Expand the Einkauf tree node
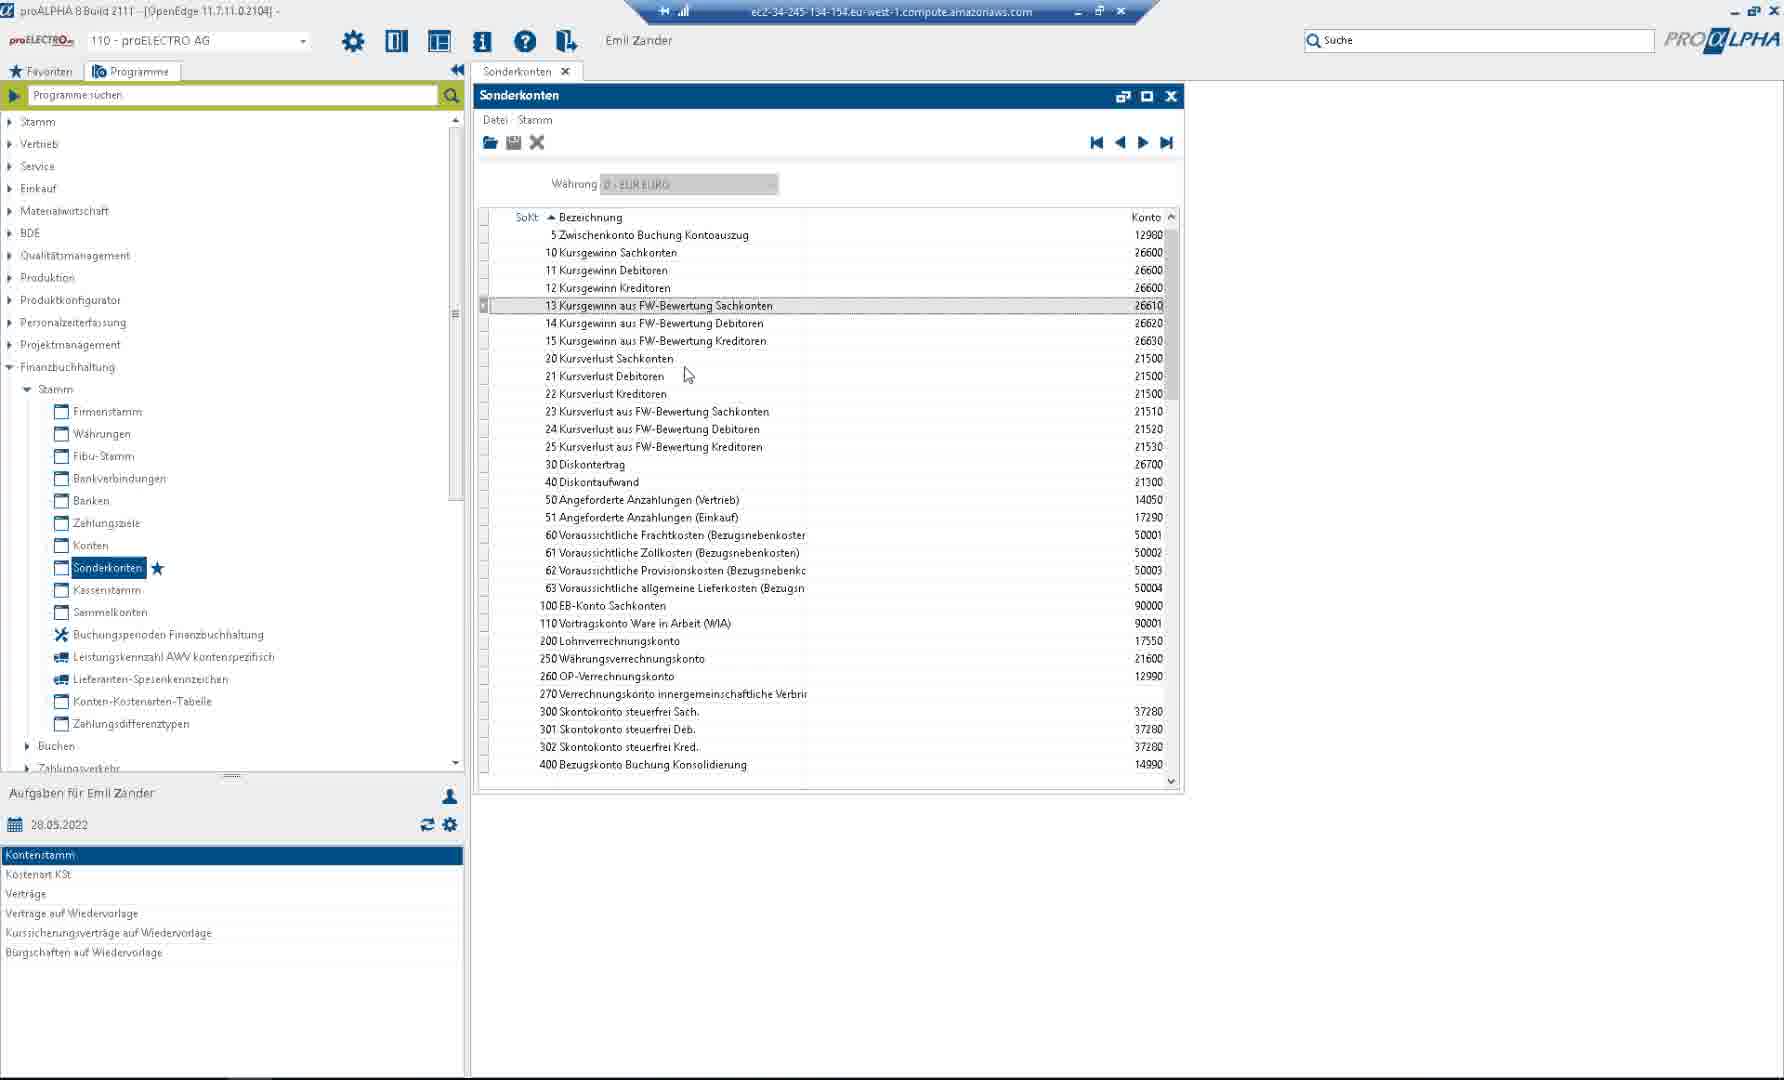Viewport: 1784px width, 1080px height. pyautogui.click(x=10, y=189)
